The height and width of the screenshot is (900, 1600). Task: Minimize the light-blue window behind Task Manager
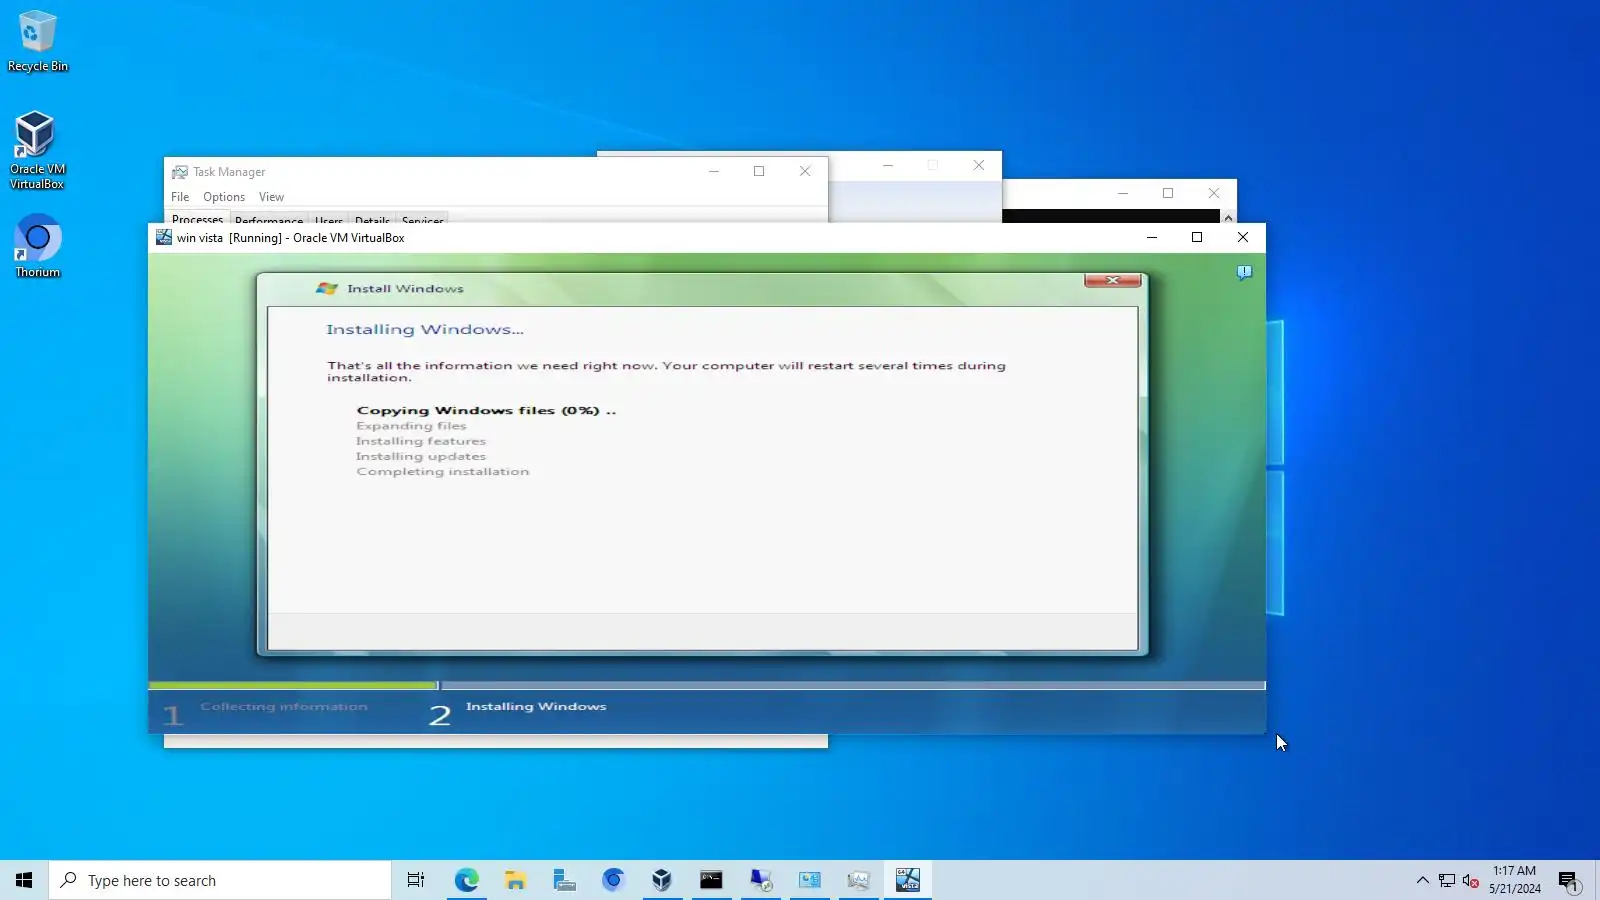(888, 165)
